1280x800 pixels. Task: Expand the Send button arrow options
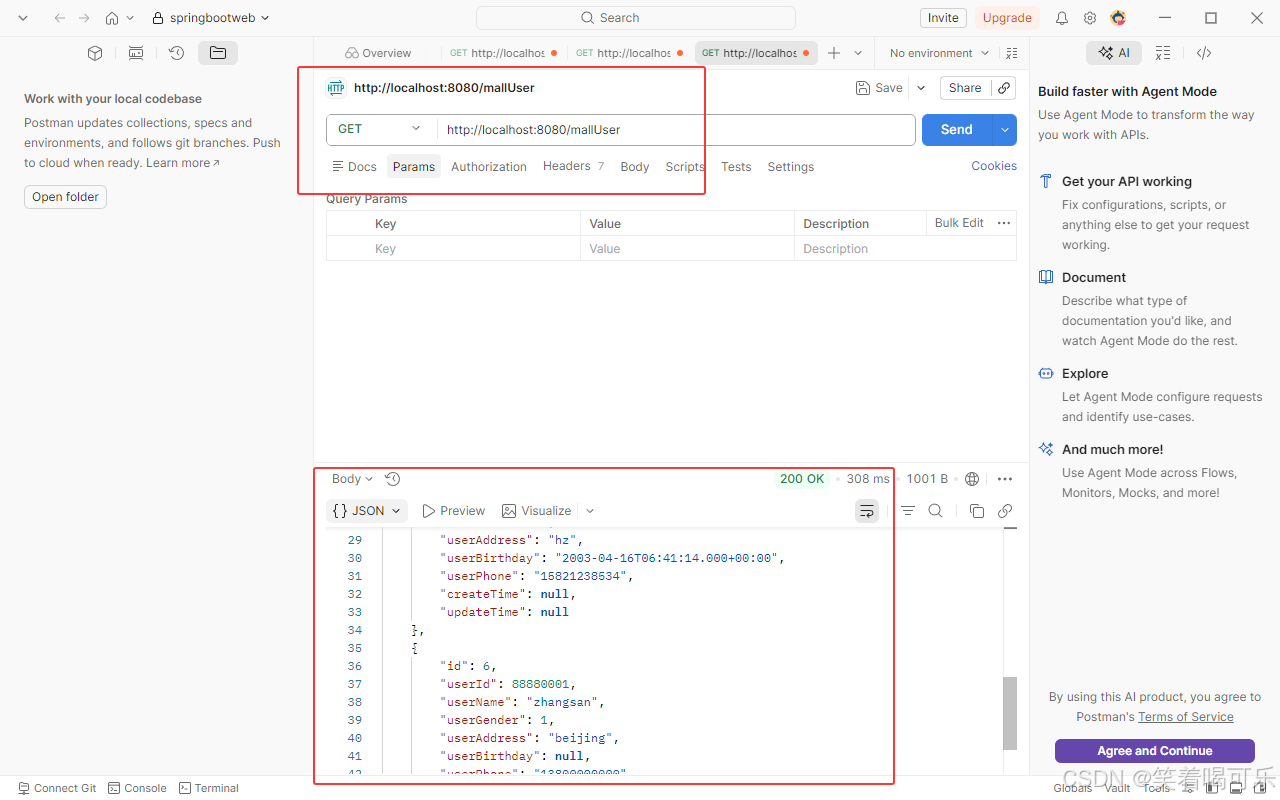click(1005, 130)
